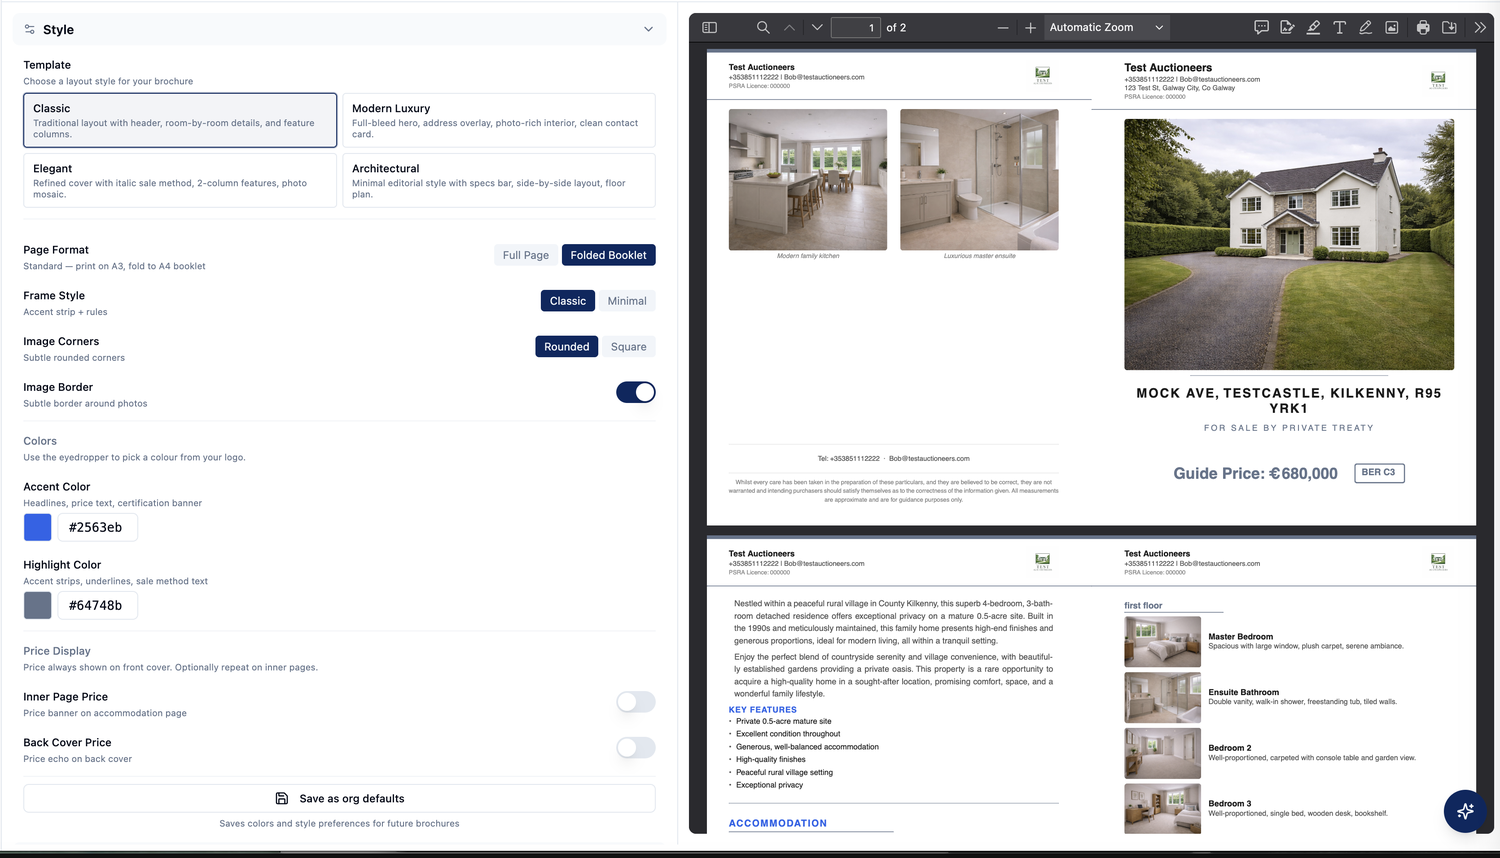This screenshot has width=1500, height=858.
Task: Edit the highlight hex value #64748b
Action: 97,605
